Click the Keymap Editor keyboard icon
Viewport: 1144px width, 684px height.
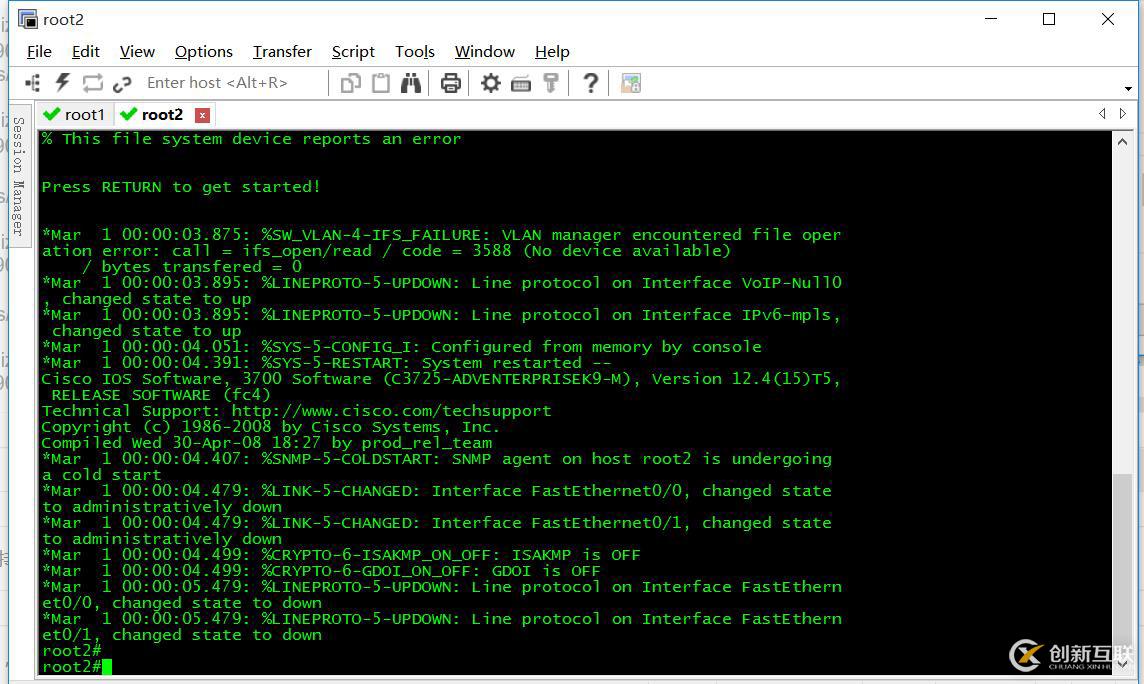[521, 85]
